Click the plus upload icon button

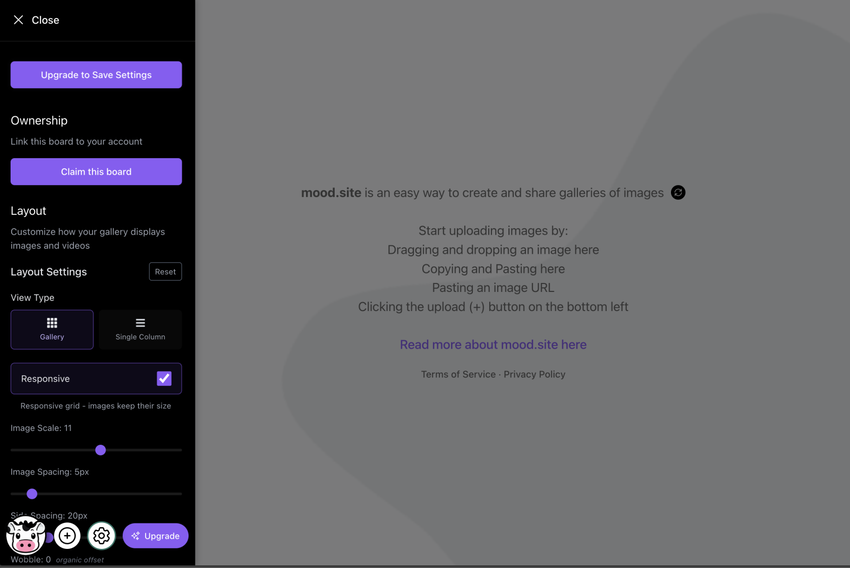[67, 536]
